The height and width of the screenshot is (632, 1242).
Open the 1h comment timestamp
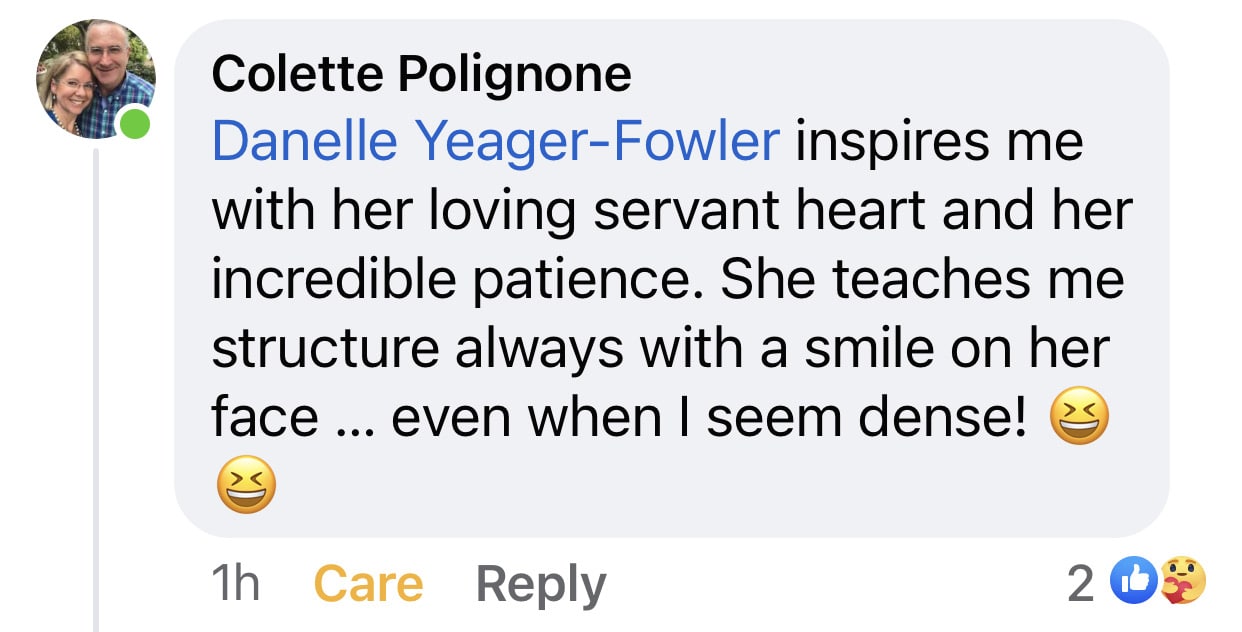pyautogui.click(x=235, y=584)
